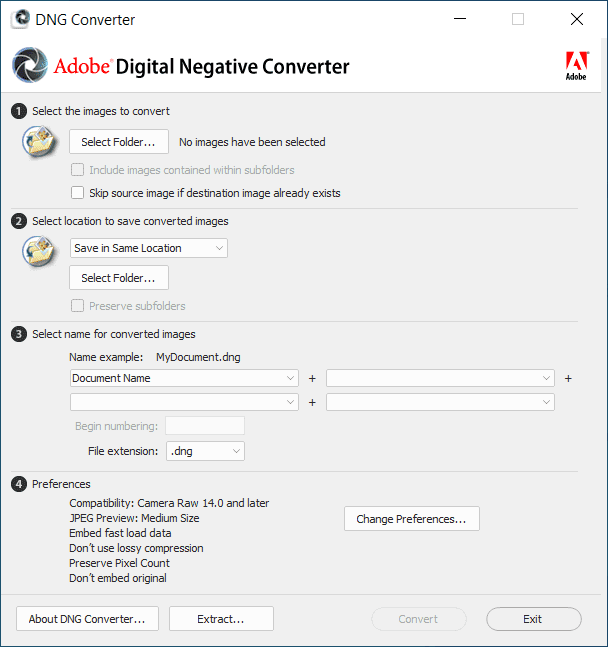Click the Begin numbering input field

coord(205,426)
